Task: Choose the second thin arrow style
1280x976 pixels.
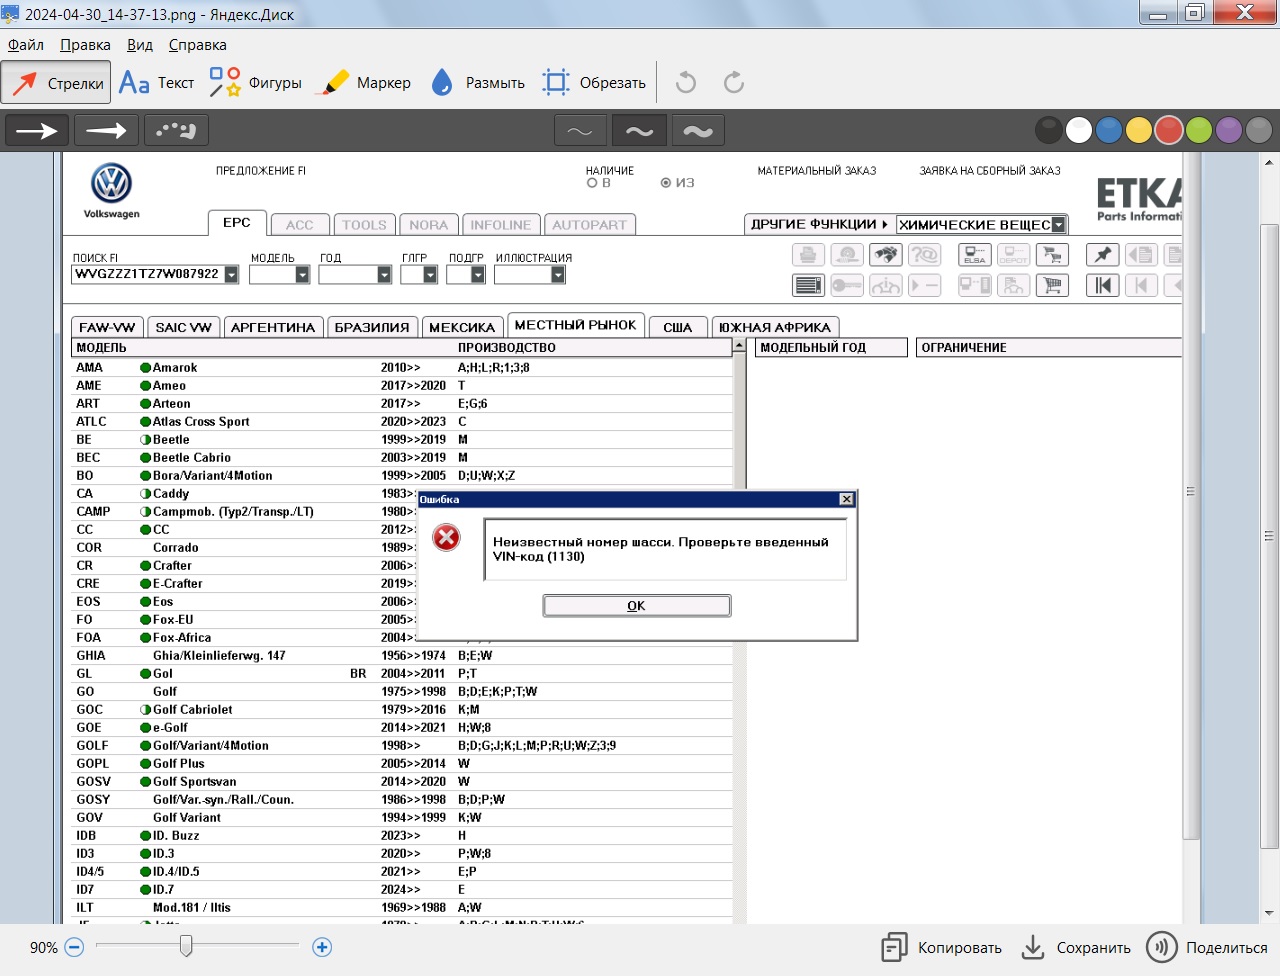Action: [x=106, y=130]
